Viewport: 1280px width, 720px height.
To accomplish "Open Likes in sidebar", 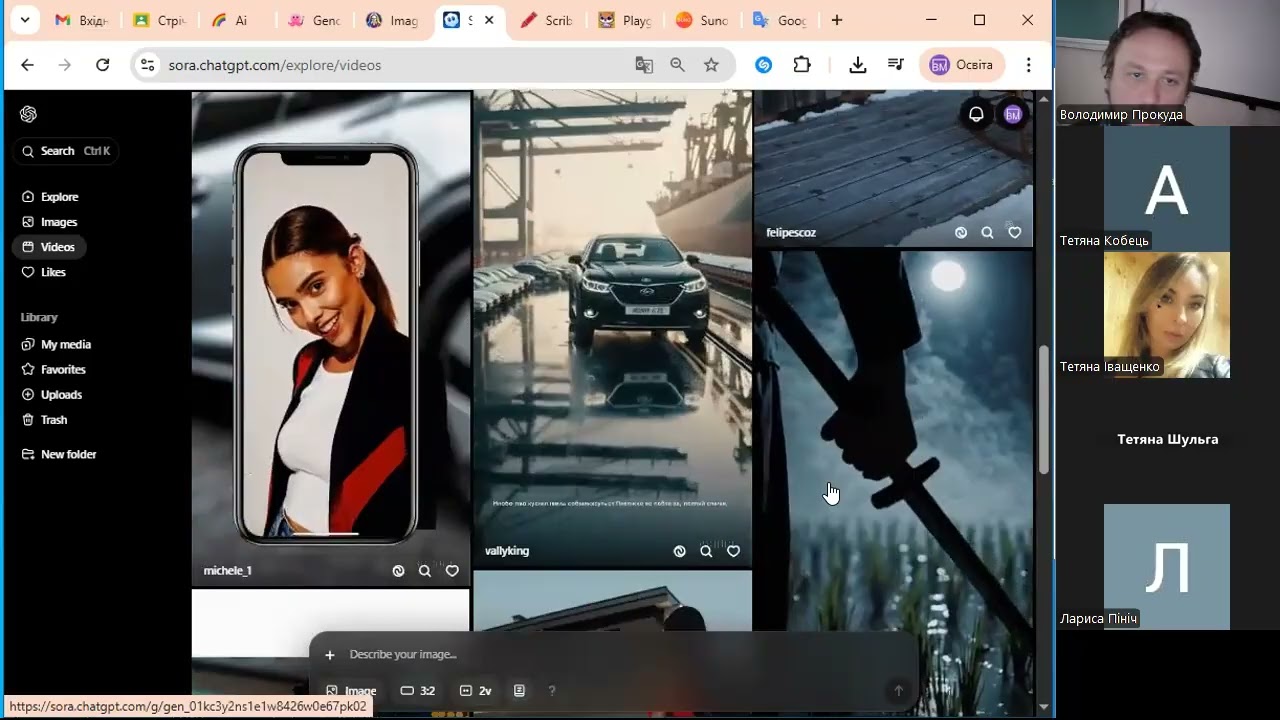I will point(44,272).
